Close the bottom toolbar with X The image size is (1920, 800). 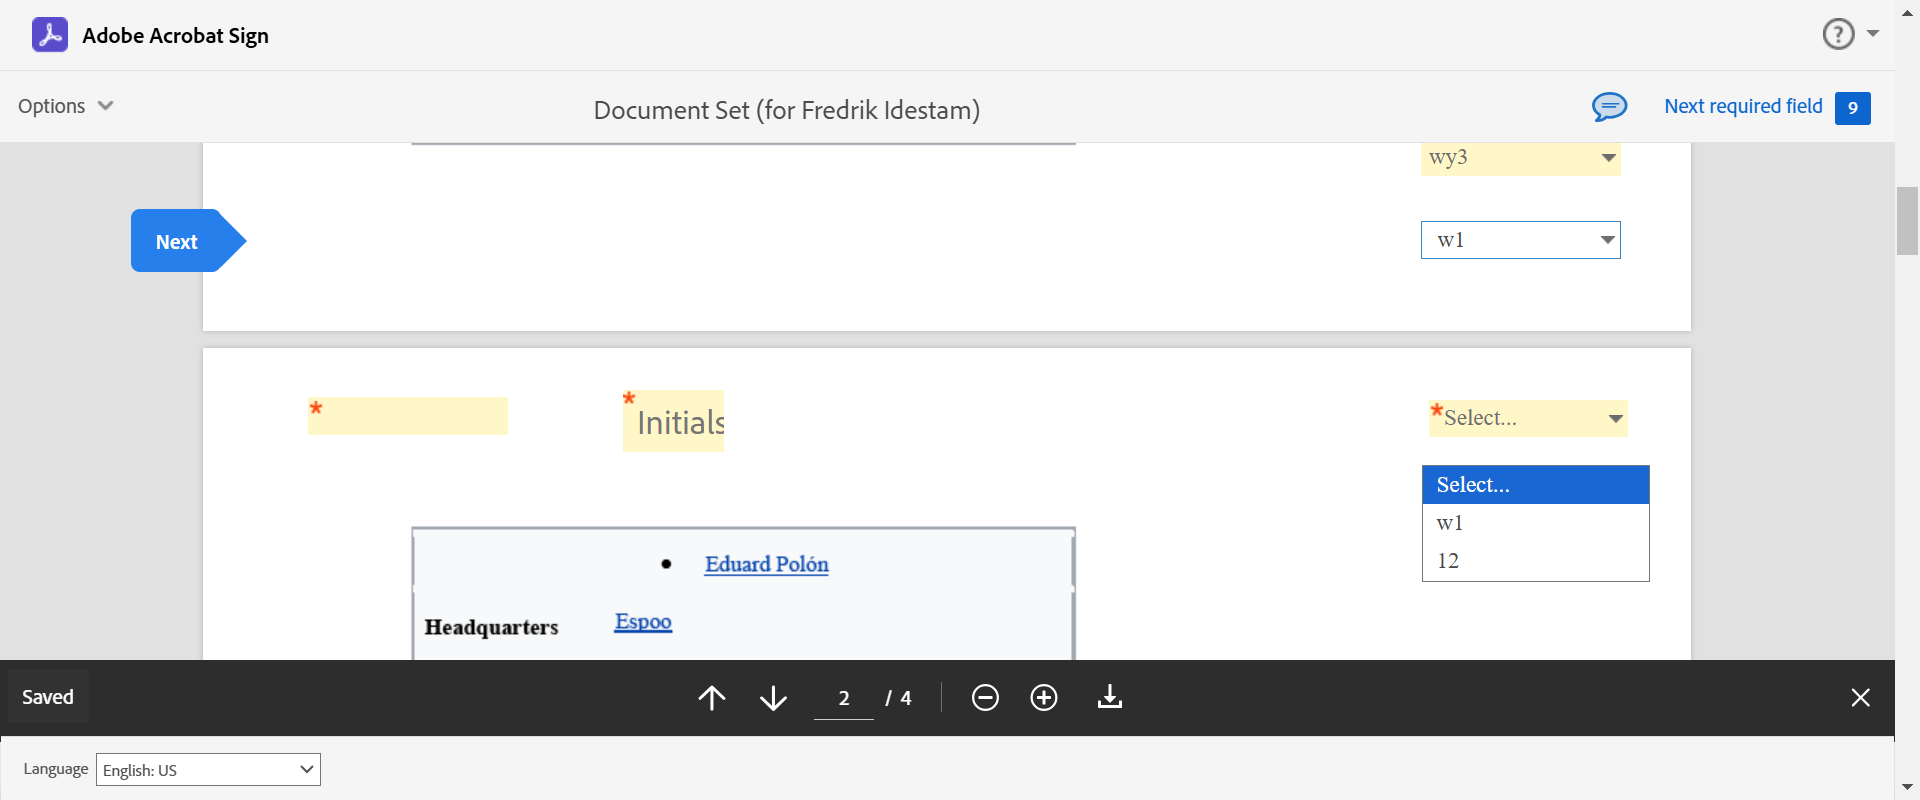pos(1860,698)
